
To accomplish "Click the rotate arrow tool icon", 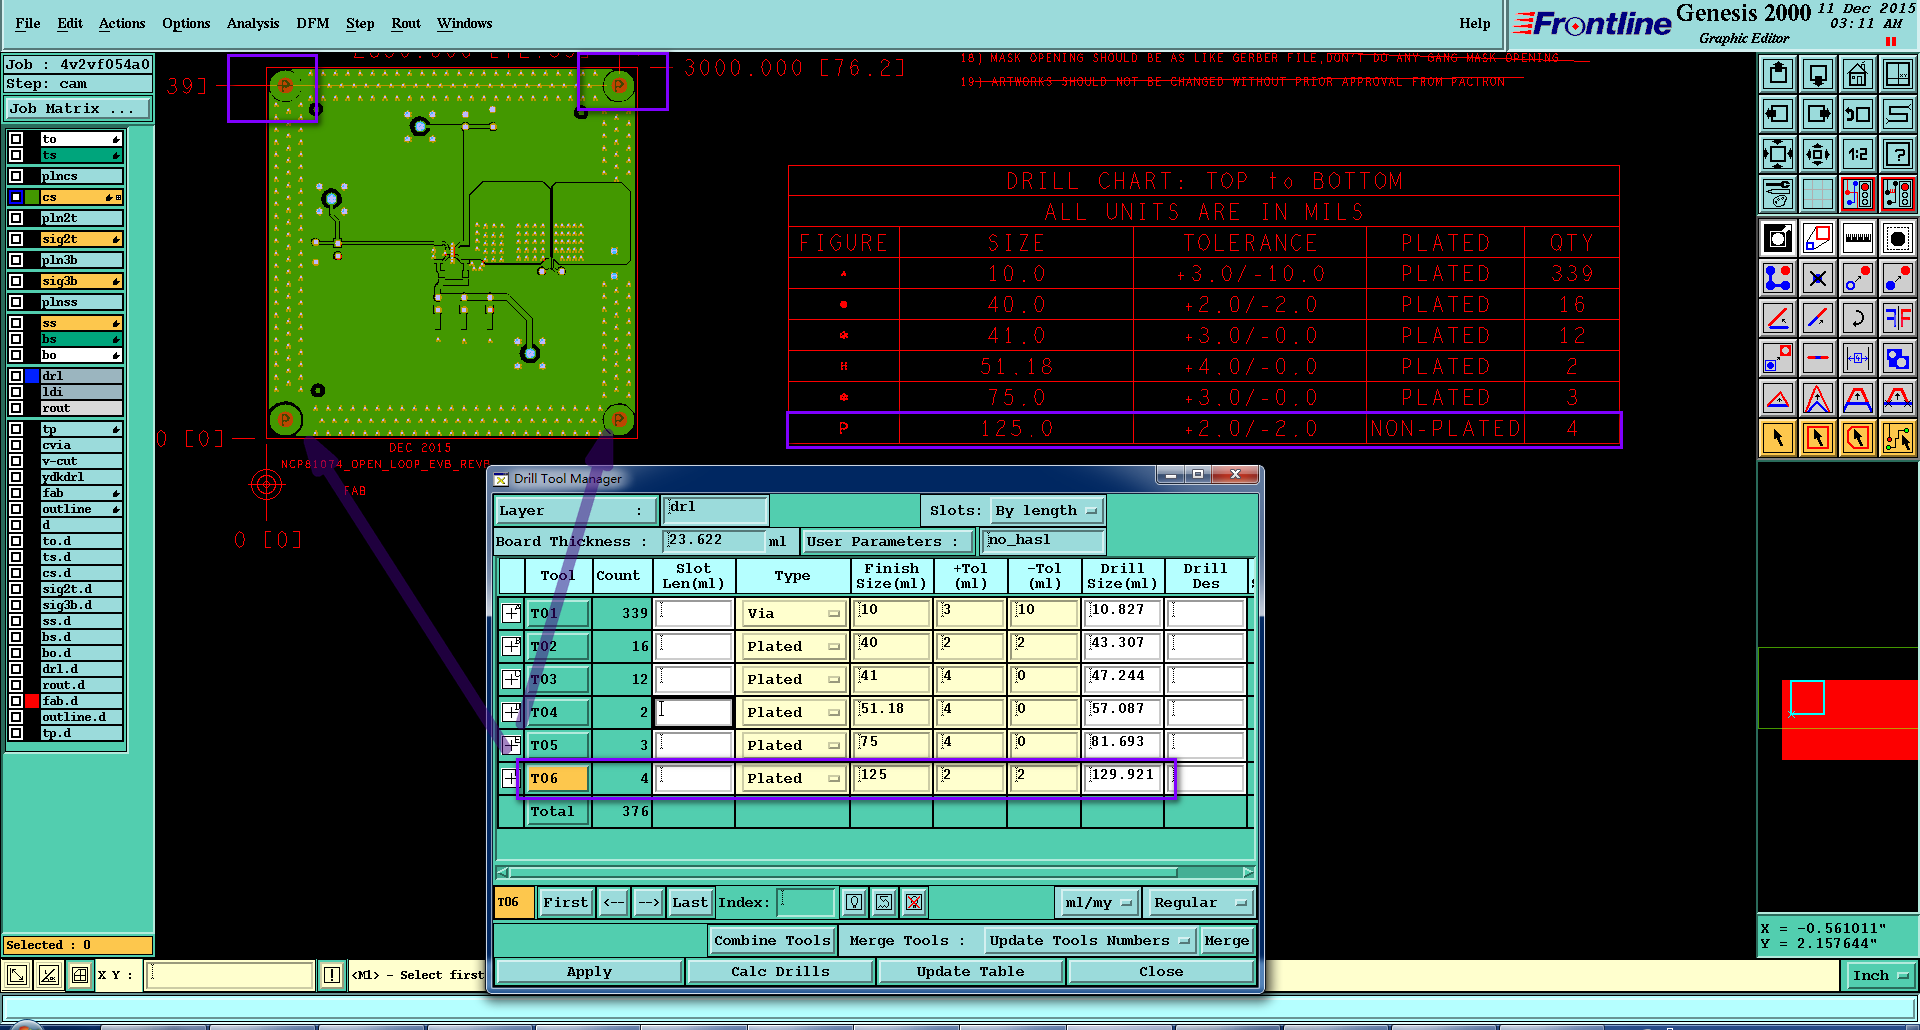I will point(1857,318).
